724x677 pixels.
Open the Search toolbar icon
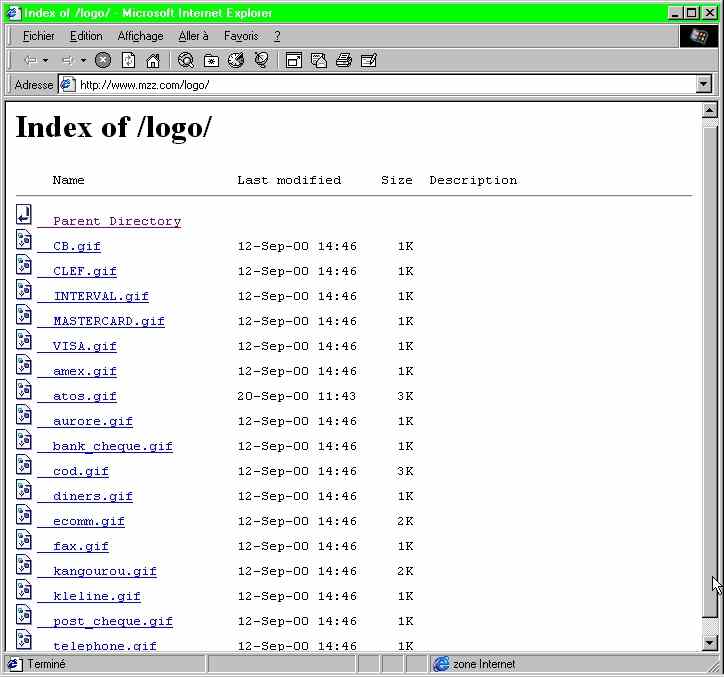(x=186, y=60)
